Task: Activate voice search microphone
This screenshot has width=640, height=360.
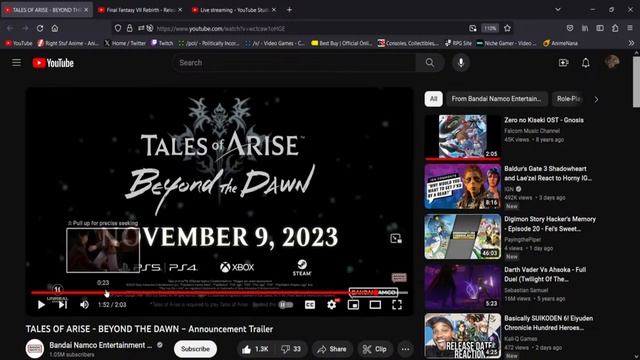Action: coord(461,62)
